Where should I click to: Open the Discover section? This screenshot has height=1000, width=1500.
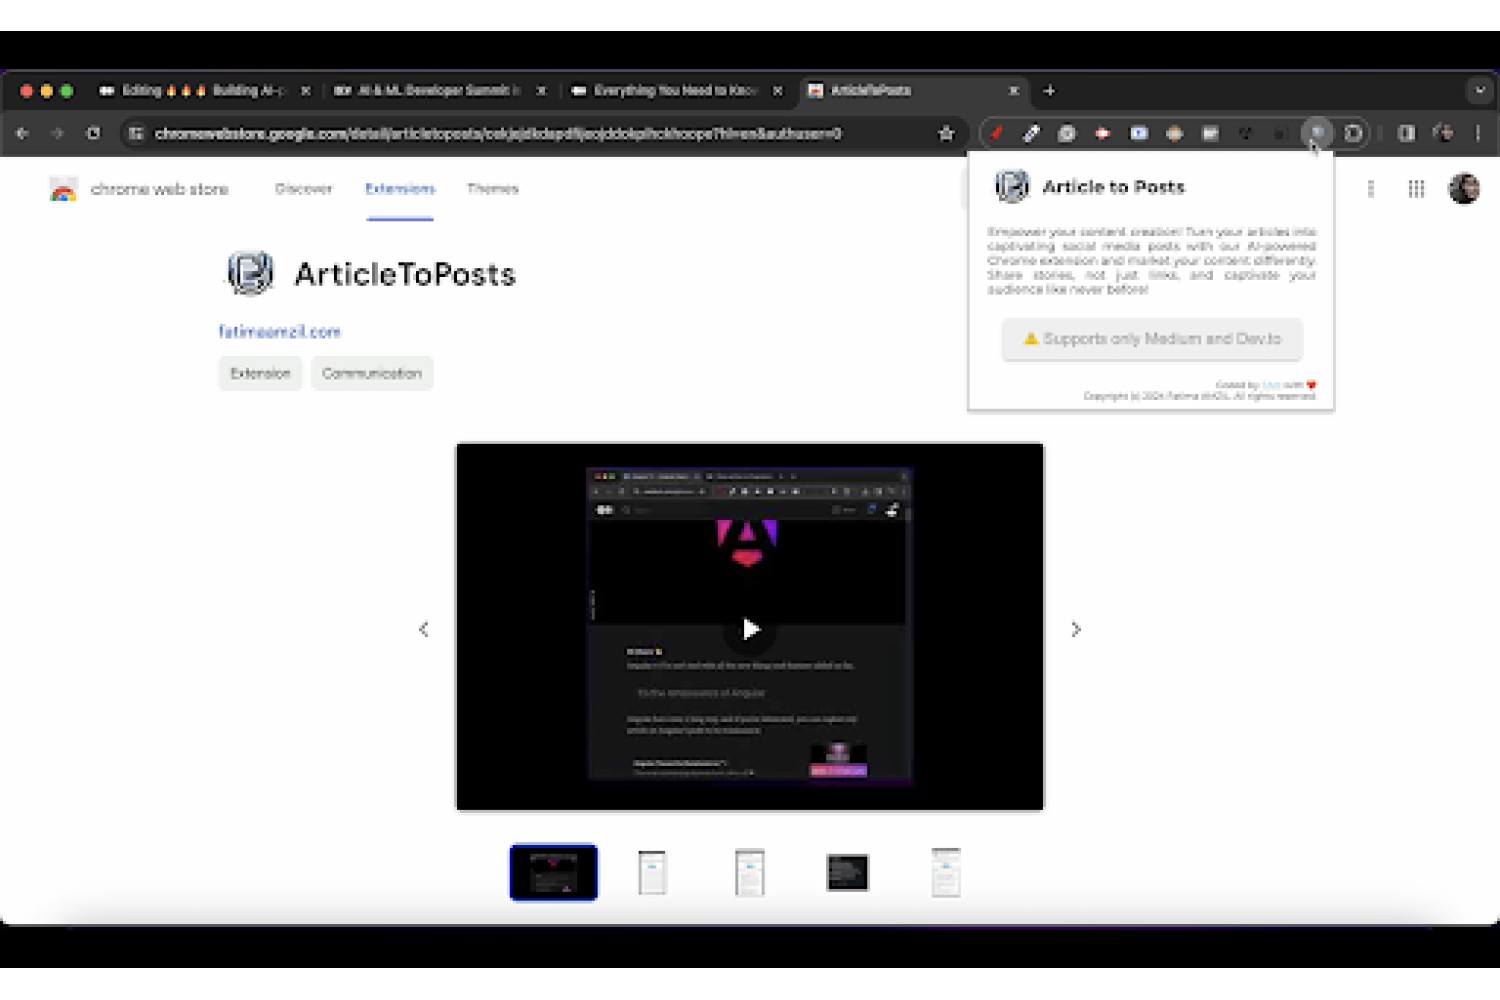click(x=303, y=188)
